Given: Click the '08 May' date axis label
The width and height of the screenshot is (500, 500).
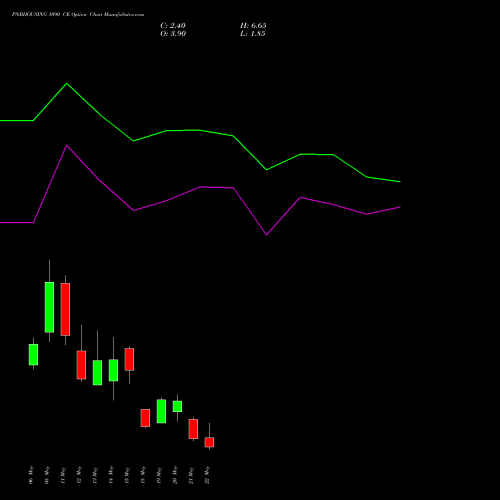Looking at the screenshot, I should pos(47,475).
